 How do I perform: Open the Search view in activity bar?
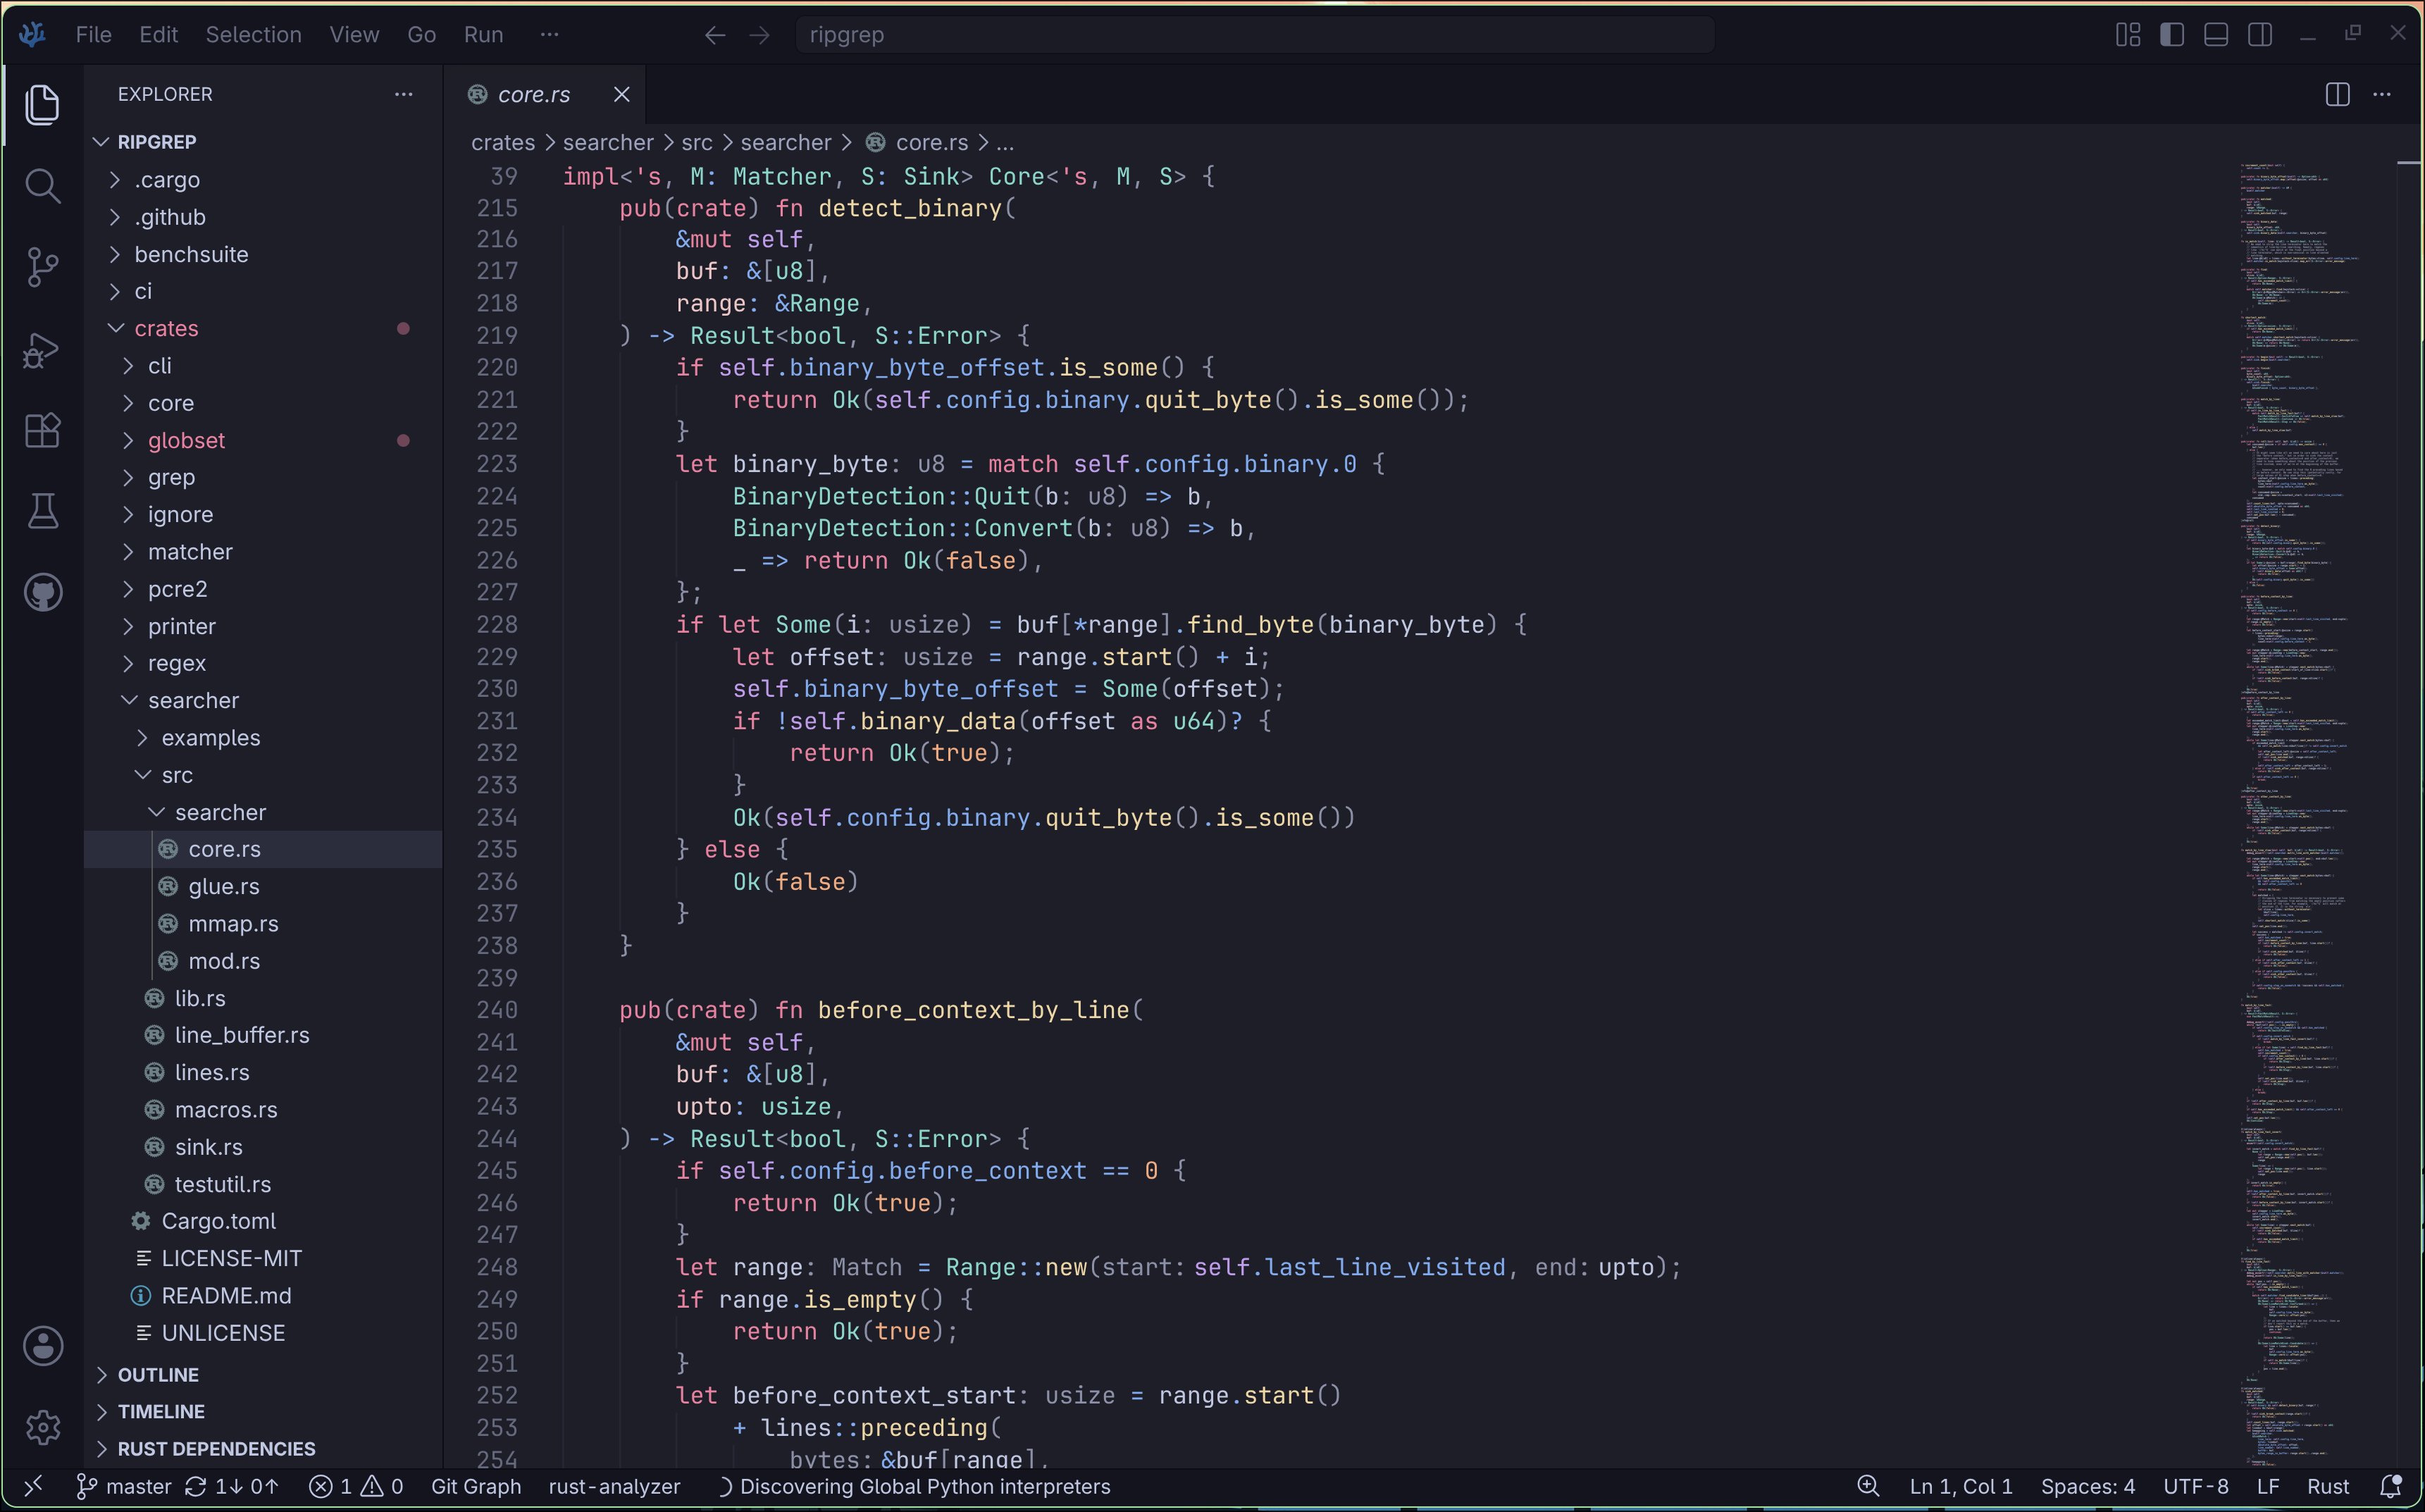point(42,185)
